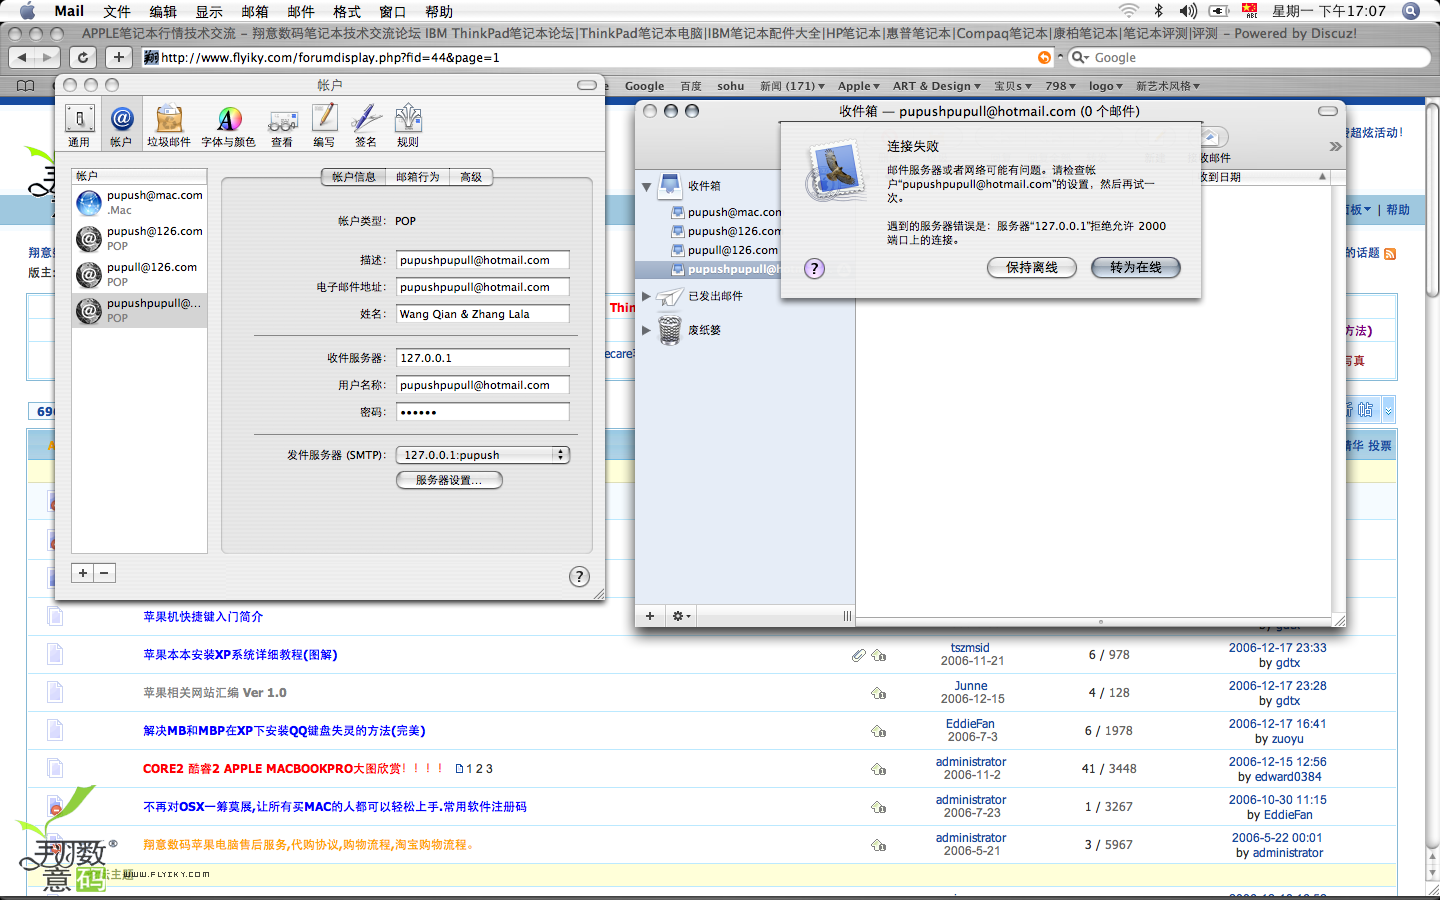Open the 垃圾邮件 junk mail pane
The width and height of the screenshot is (1440, 900).
pyautogui.click(x=169, y=125)
